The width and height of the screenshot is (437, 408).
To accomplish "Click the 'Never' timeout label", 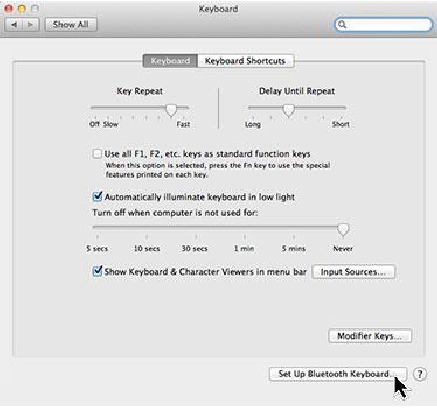I will (343, 249).
